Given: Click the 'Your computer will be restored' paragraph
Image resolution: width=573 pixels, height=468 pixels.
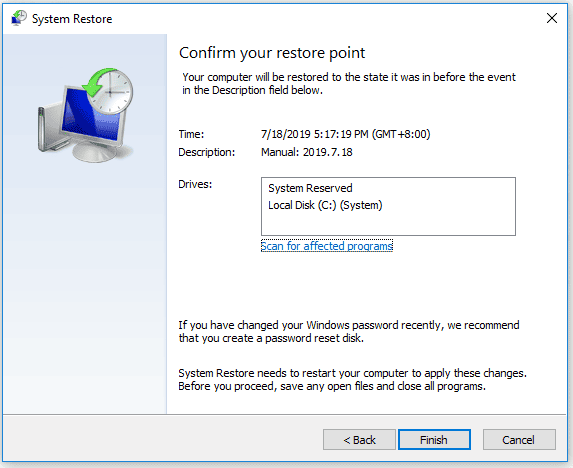Looking at the screenshot, I should 349,84.
